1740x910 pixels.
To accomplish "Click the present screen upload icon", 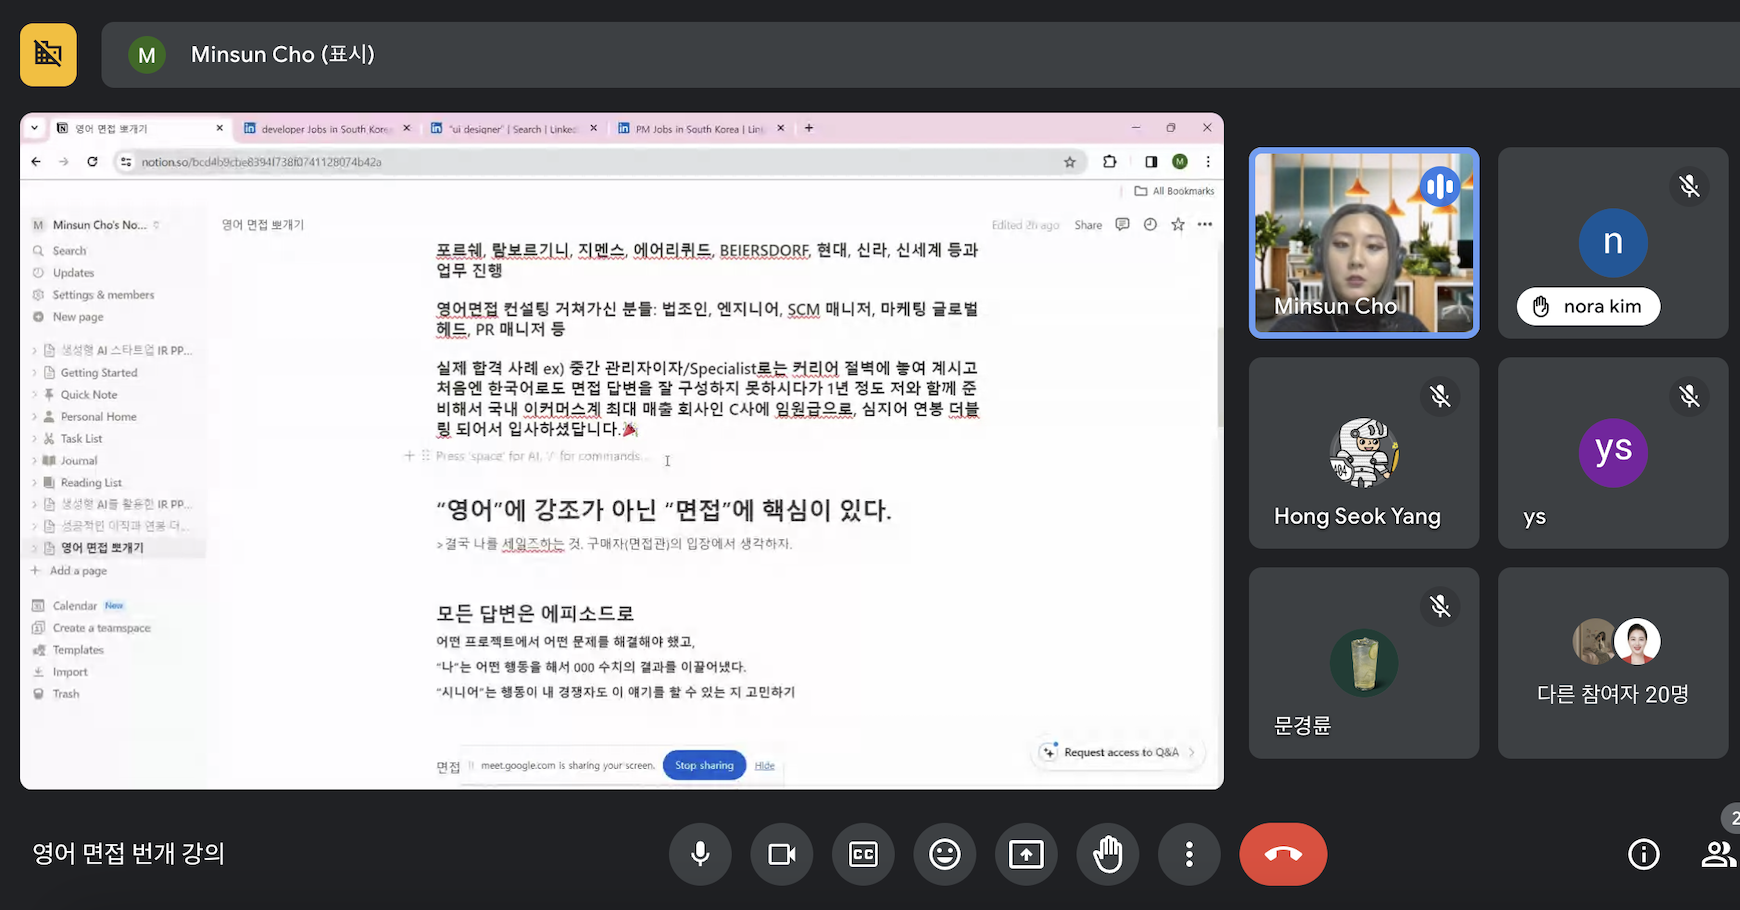I will [1026, 854].
